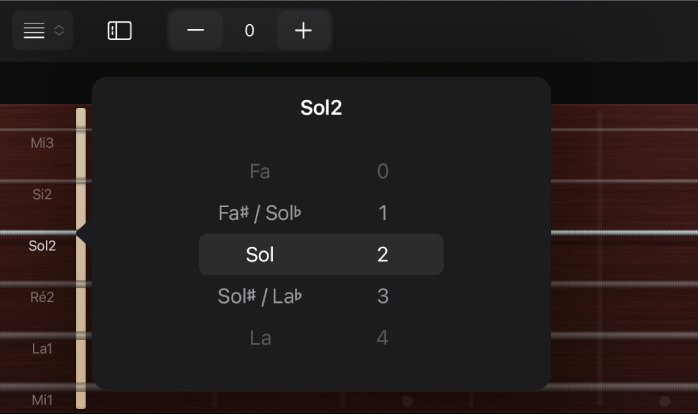Image resolution: width=700 pixels, height=415 pixels.
Task: Pick octave 3 in the octave column
Action: click(x=382, y=296)
